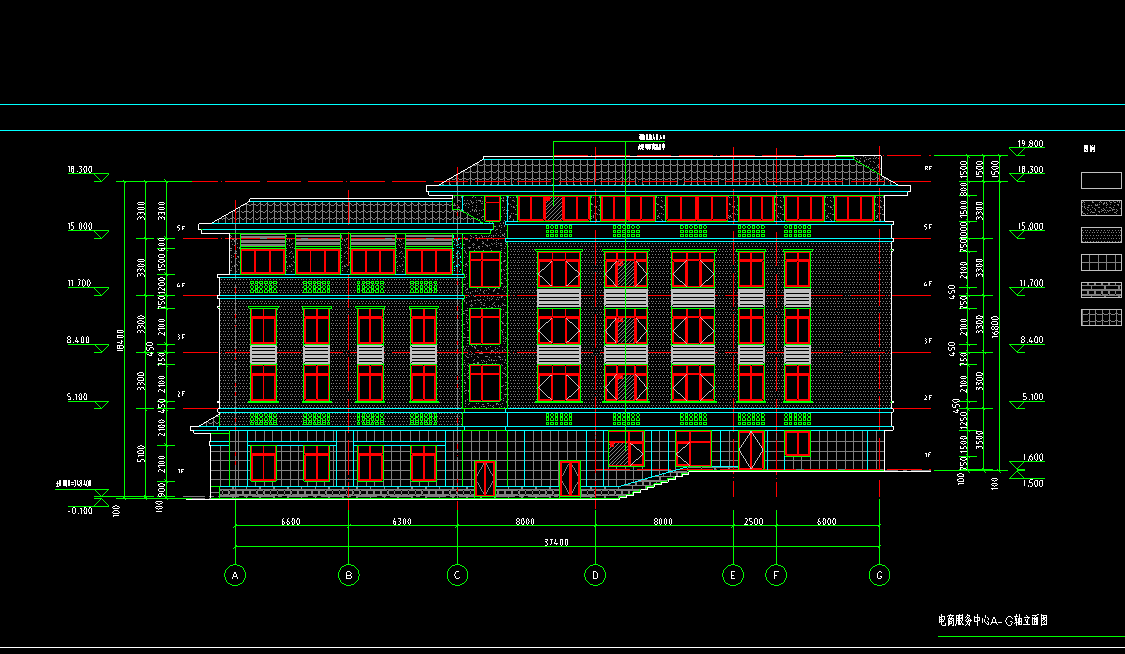
Task: Click the -0.100 elevation label
Action: (80, 511)
